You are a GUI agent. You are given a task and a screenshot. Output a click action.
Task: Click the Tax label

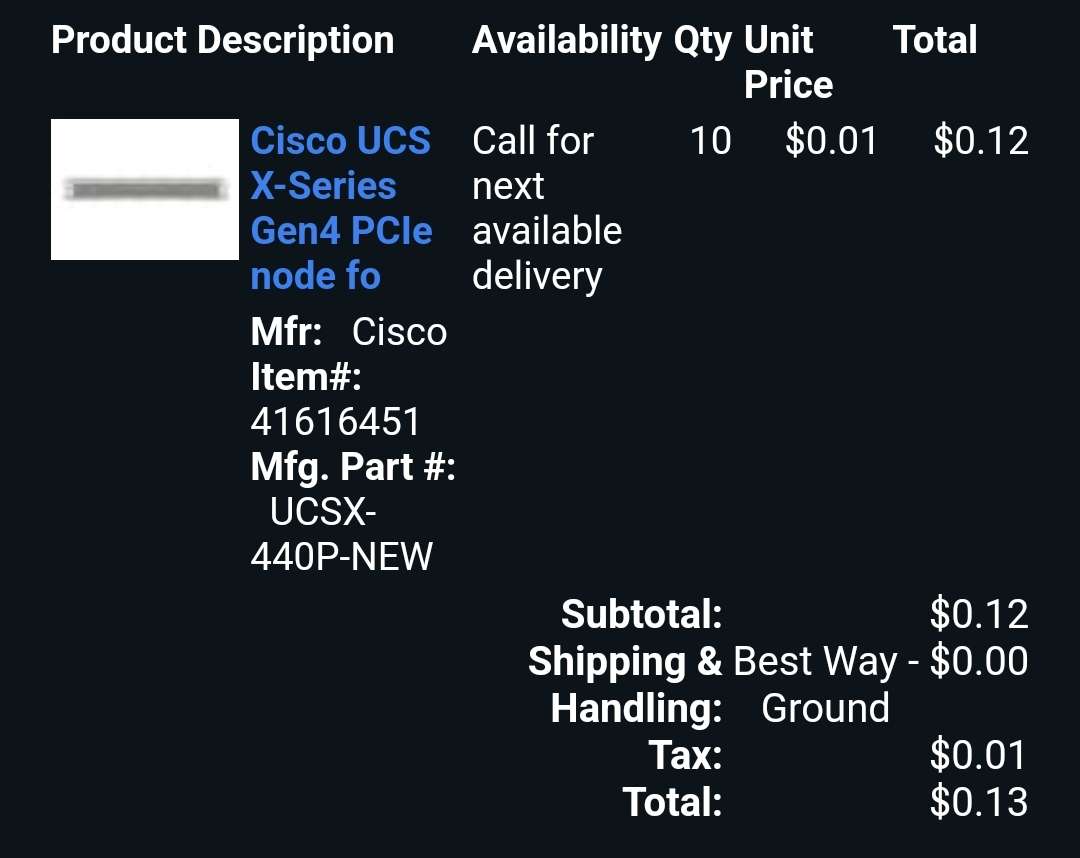(685, 755)
